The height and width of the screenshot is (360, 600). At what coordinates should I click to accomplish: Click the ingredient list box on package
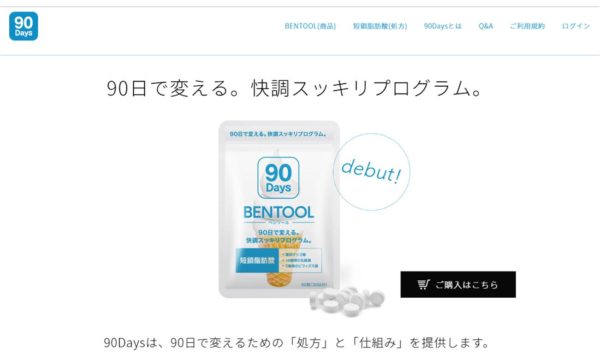click(x=300, y=260)
